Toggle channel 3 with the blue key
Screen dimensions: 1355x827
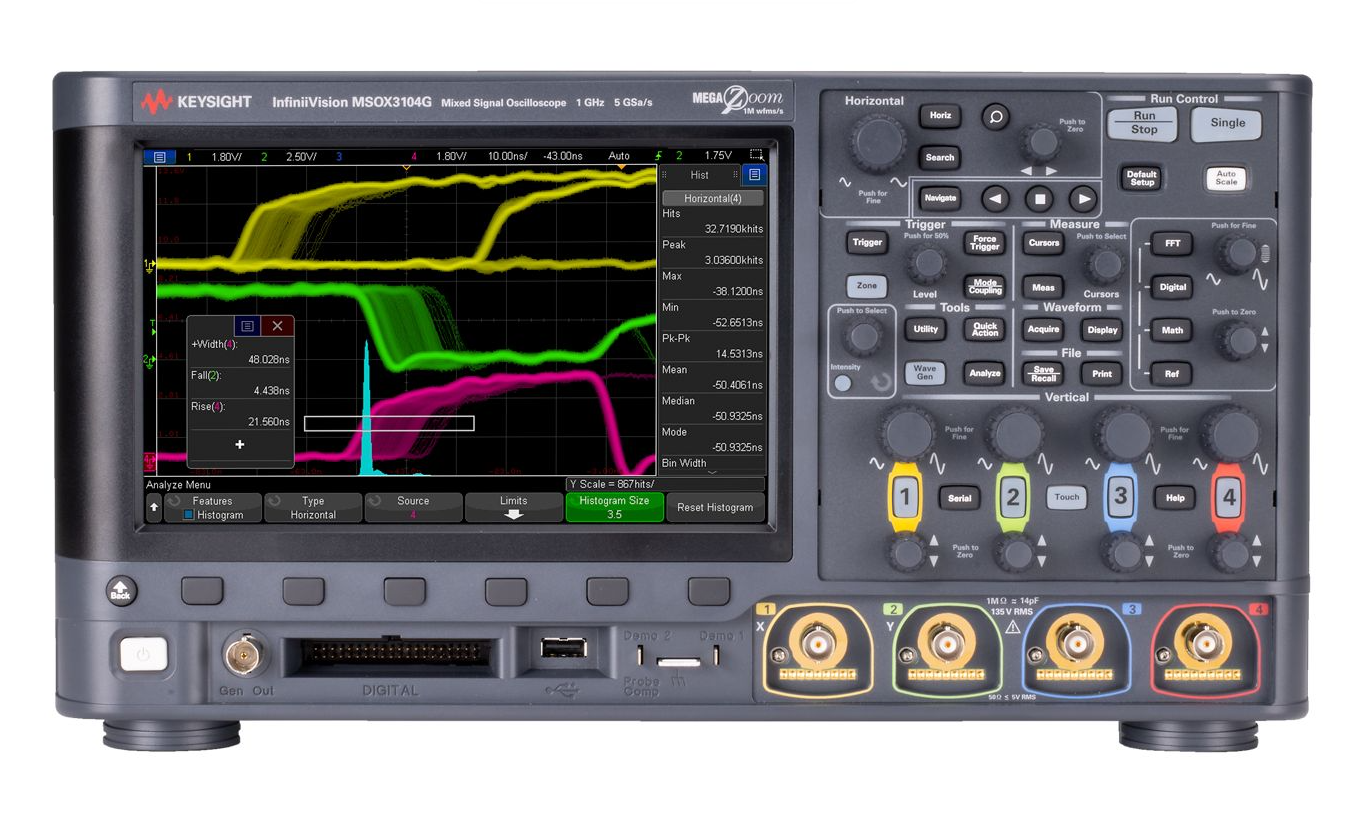(1120, 497)
